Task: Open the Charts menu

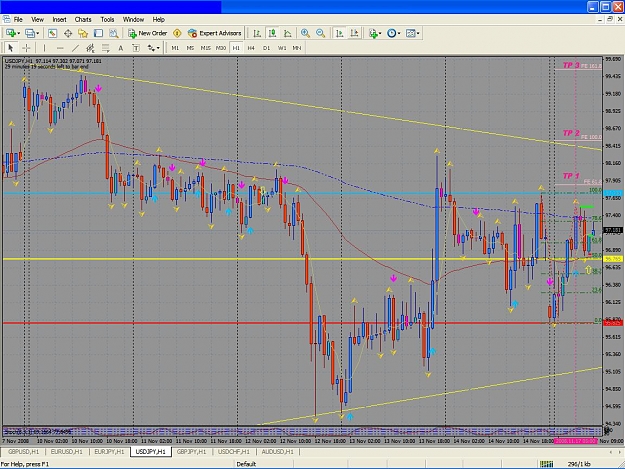Action: (x=83, y=19)
